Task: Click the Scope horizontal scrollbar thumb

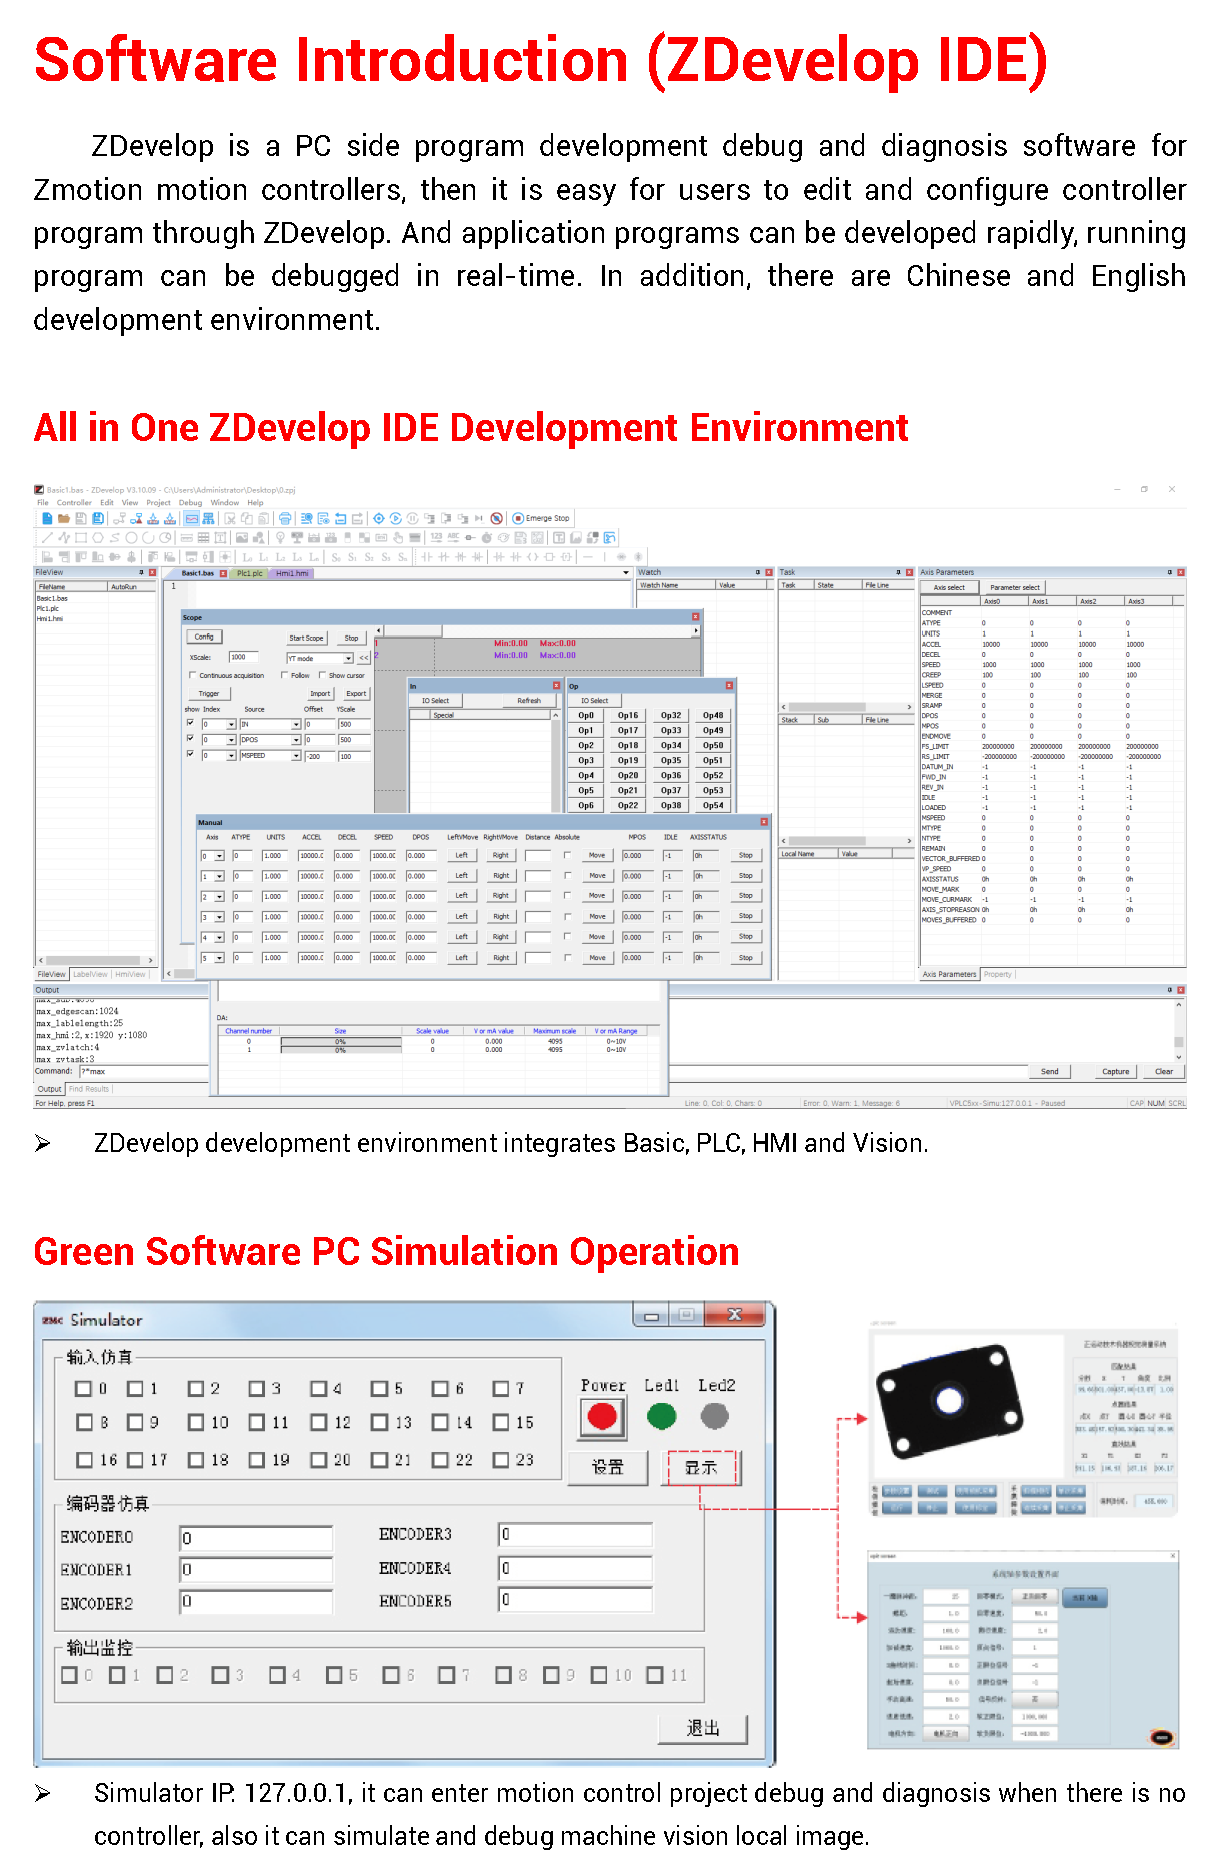Action: pyautogui.click(x=414, y=632)
